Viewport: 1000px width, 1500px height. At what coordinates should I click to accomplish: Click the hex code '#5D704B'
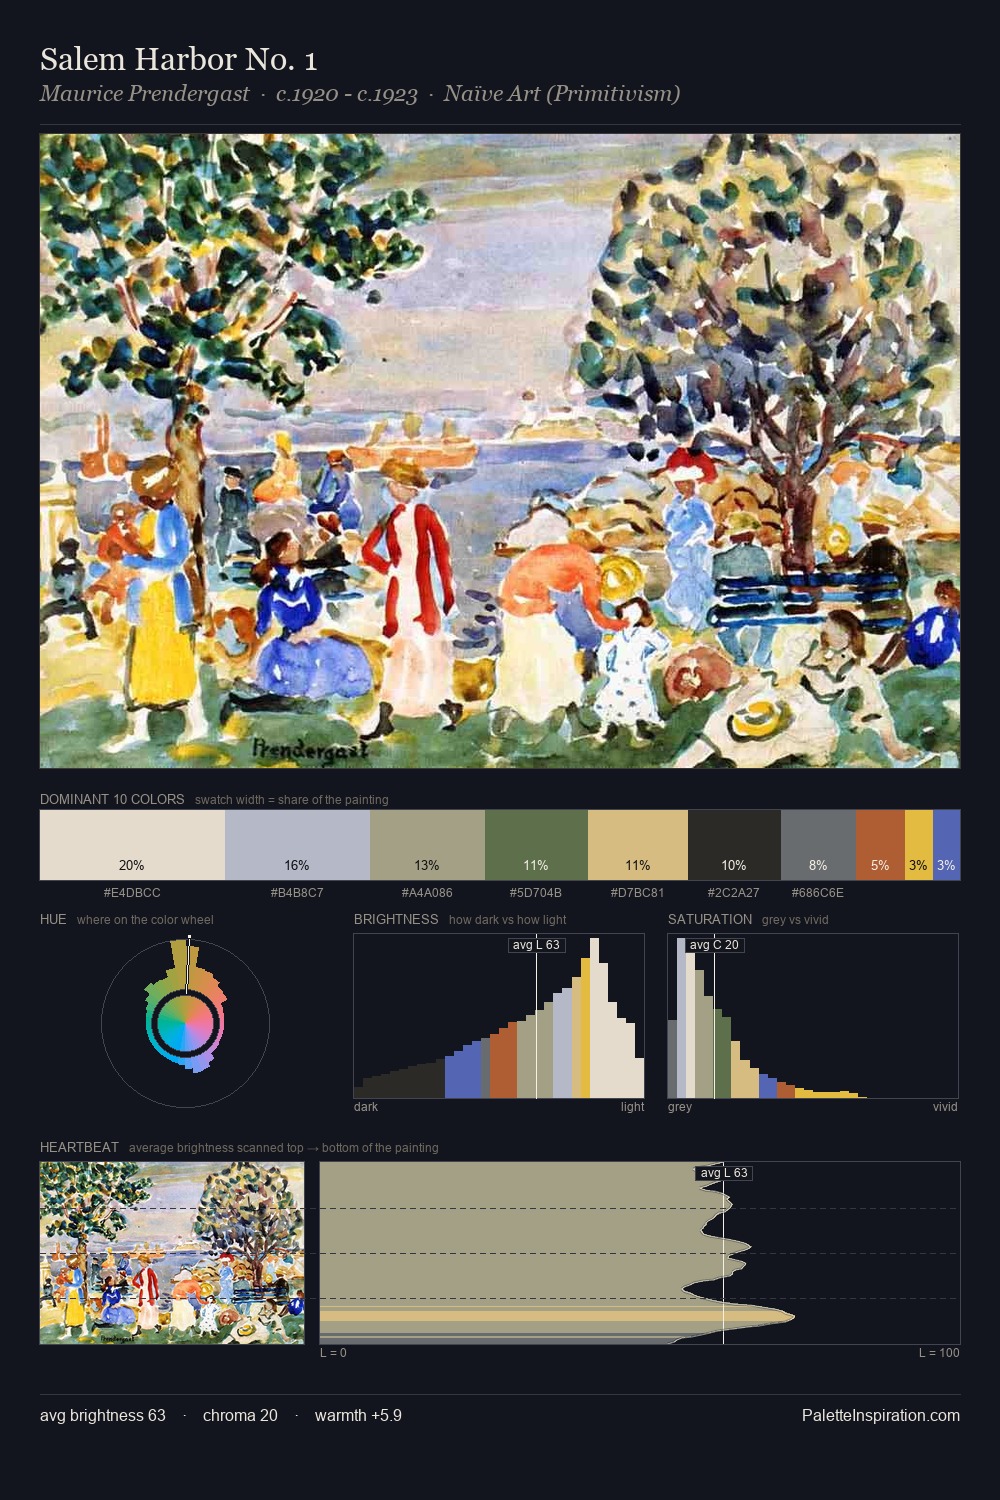tap(536, 892)
